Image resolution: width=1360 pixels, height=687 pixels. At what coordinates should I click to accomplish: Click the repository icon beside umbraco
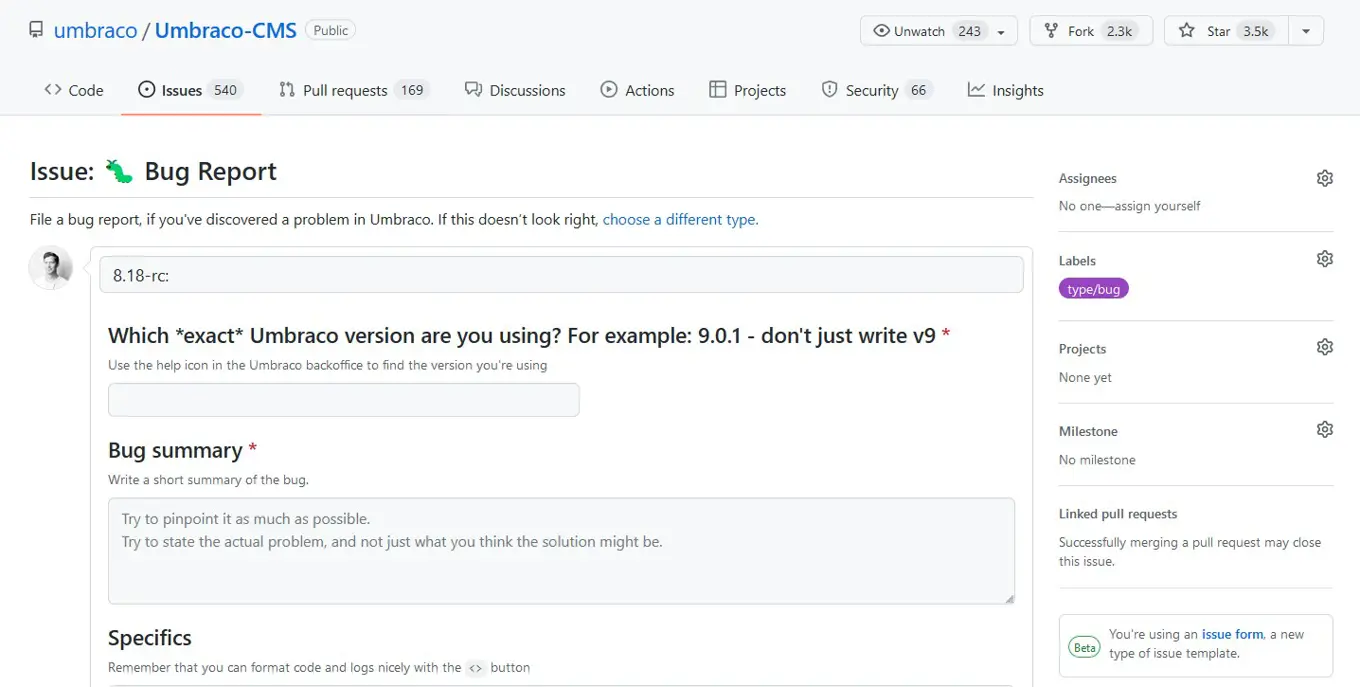36,30
